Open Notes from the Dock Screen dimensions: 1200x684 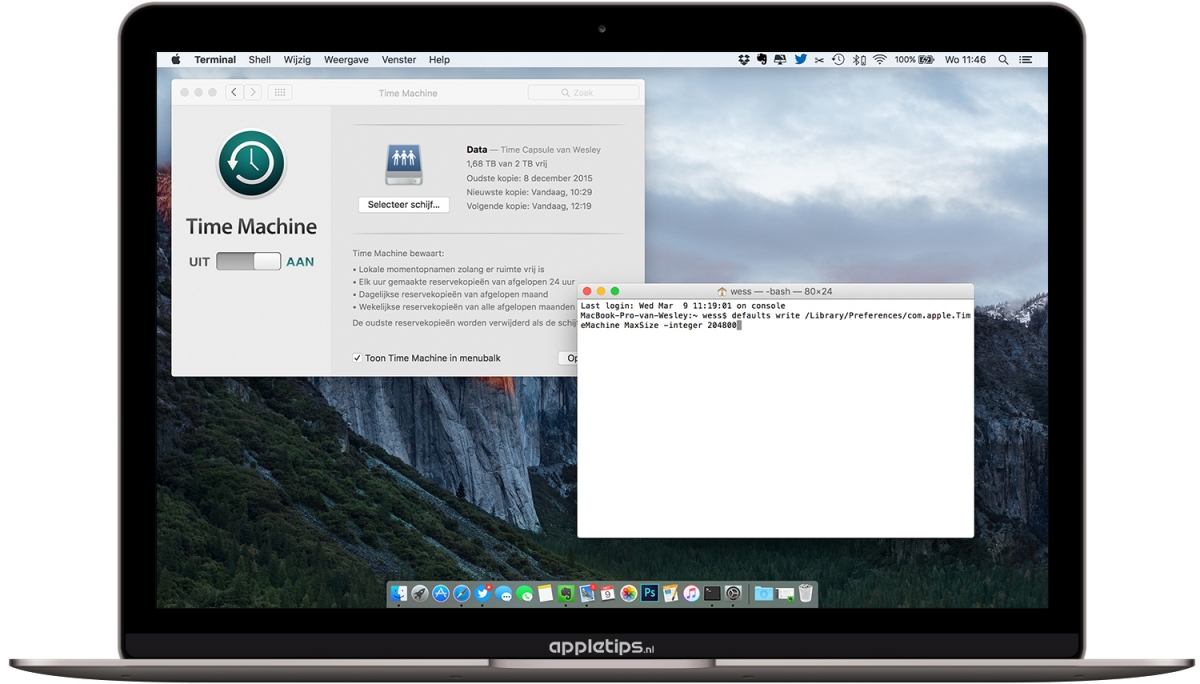pos(545,593)
